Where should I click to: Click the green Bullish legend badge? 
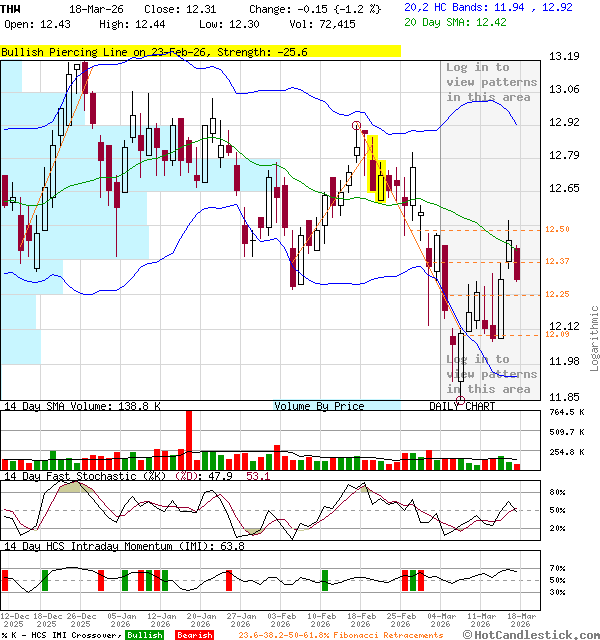coord(144,635)
